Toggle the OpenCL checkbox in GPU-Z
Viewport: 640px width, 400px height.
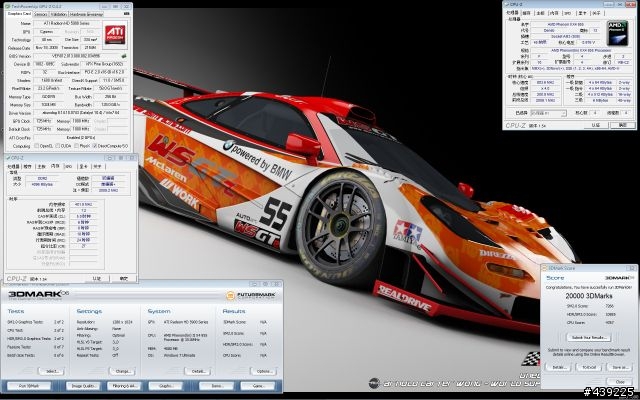pos(37,146)
